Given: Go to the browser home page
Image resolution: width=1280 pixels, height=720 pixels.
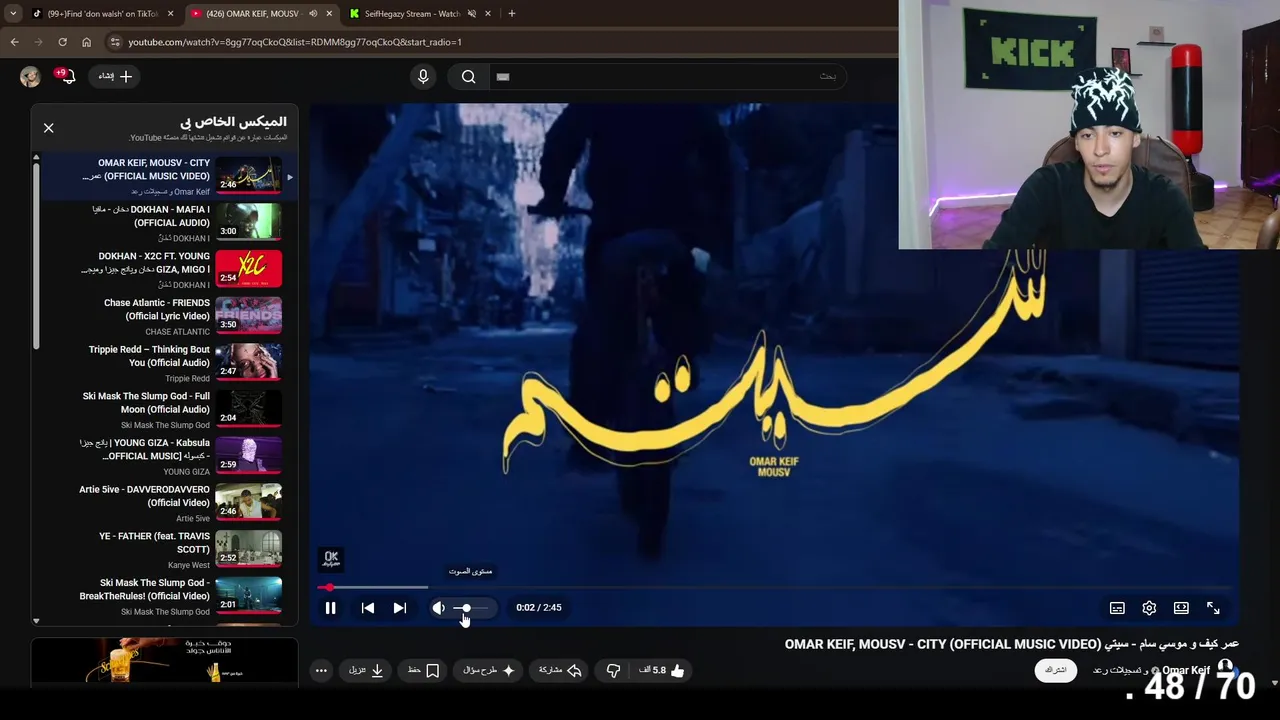Looking at the screenshot, I should point(86,42).
